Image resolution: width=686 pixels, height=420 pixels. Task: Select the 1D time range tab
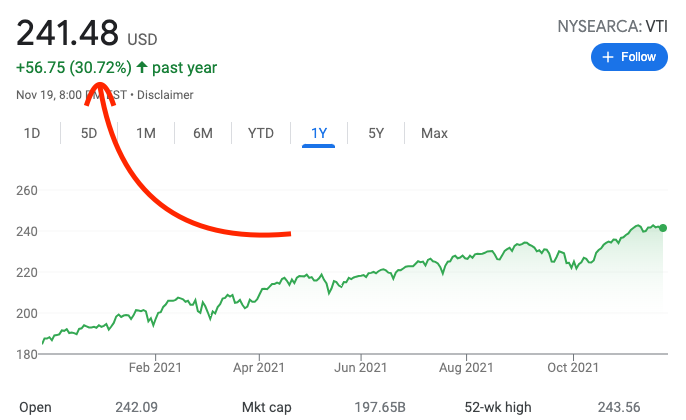coord(32,133)
